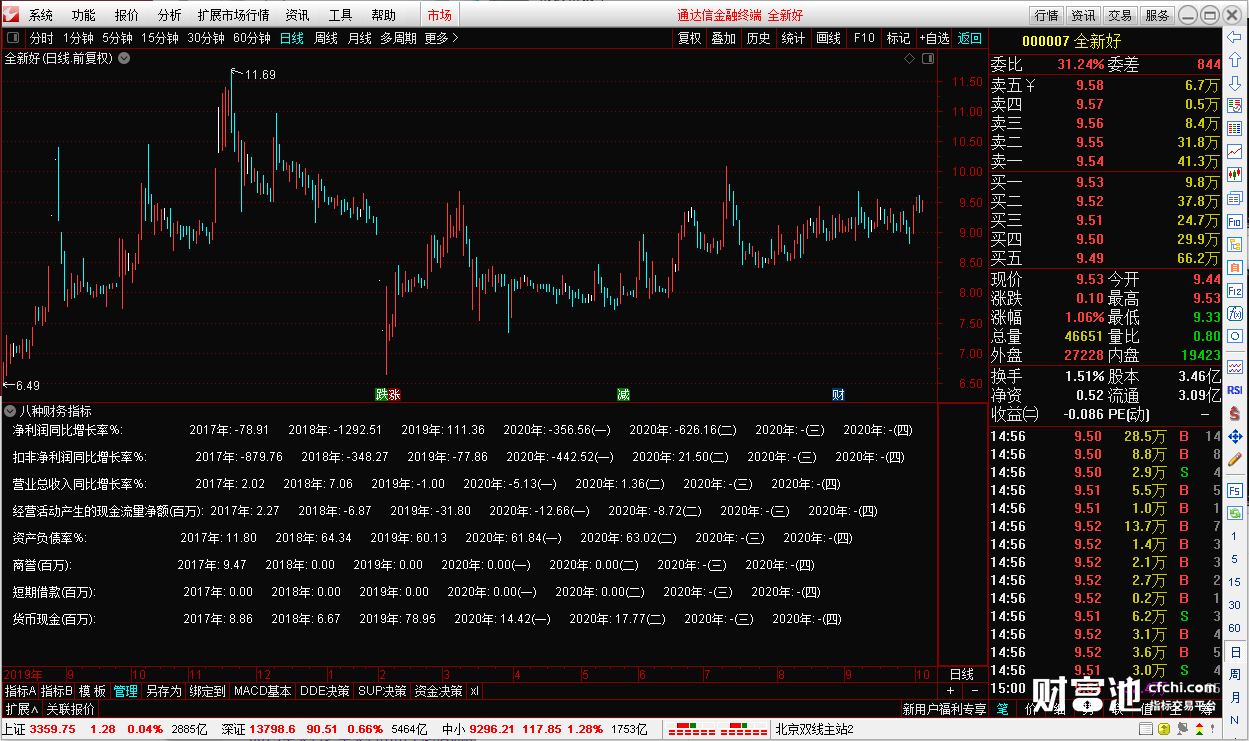Click the 减 marker on chart timeline
This screenshot has width=1249, height=741.
click(623, 394)
